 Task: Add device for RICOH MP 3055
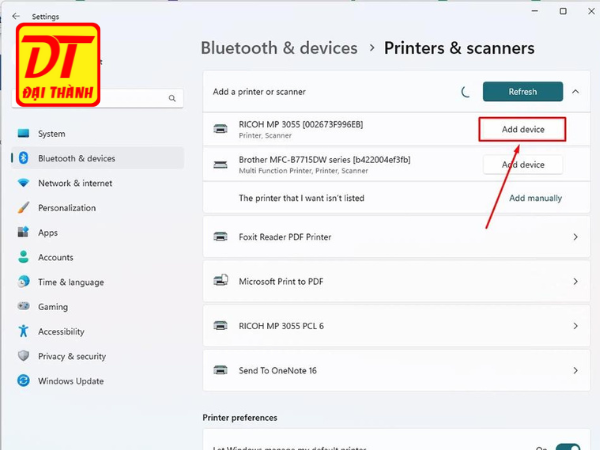tap(522, 129)
